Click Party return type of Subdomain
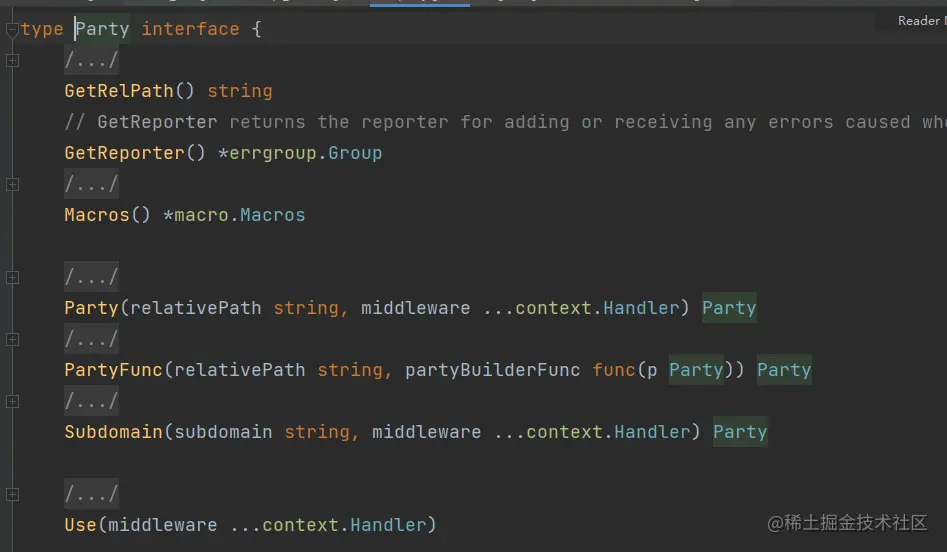The image size is (947, 552). pyautogui.click(x=740, y=432)
